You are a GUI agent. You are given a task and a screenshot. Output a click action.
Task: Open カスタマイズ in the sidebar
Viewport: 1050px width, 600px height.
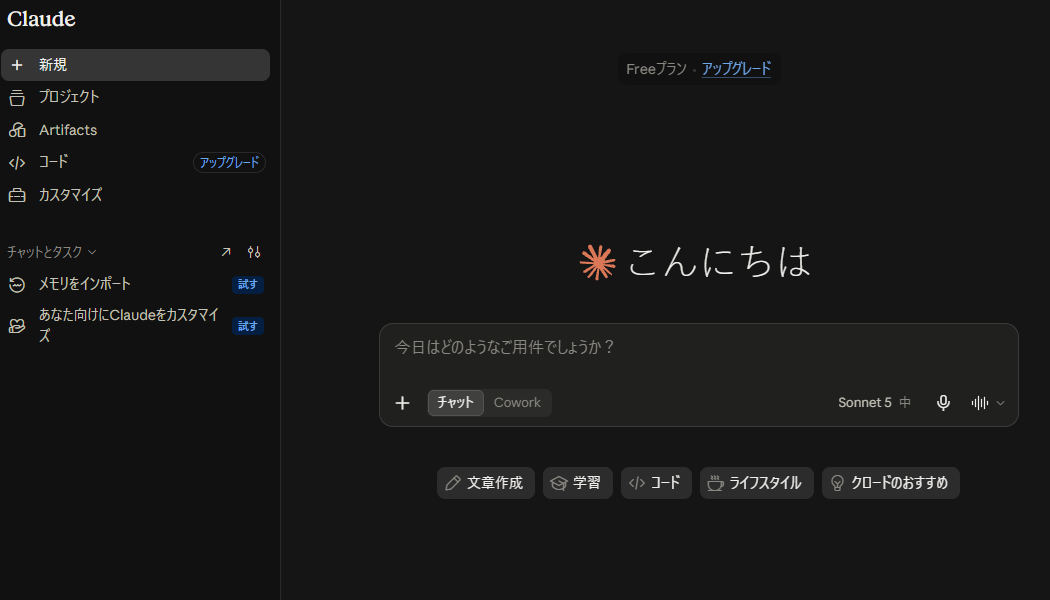click(x=135, y=195)
